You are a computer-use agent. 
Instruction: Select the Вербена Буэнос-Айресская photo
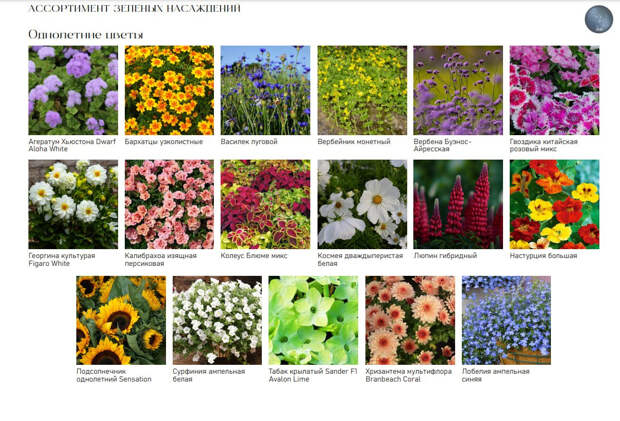pos(458,90)
